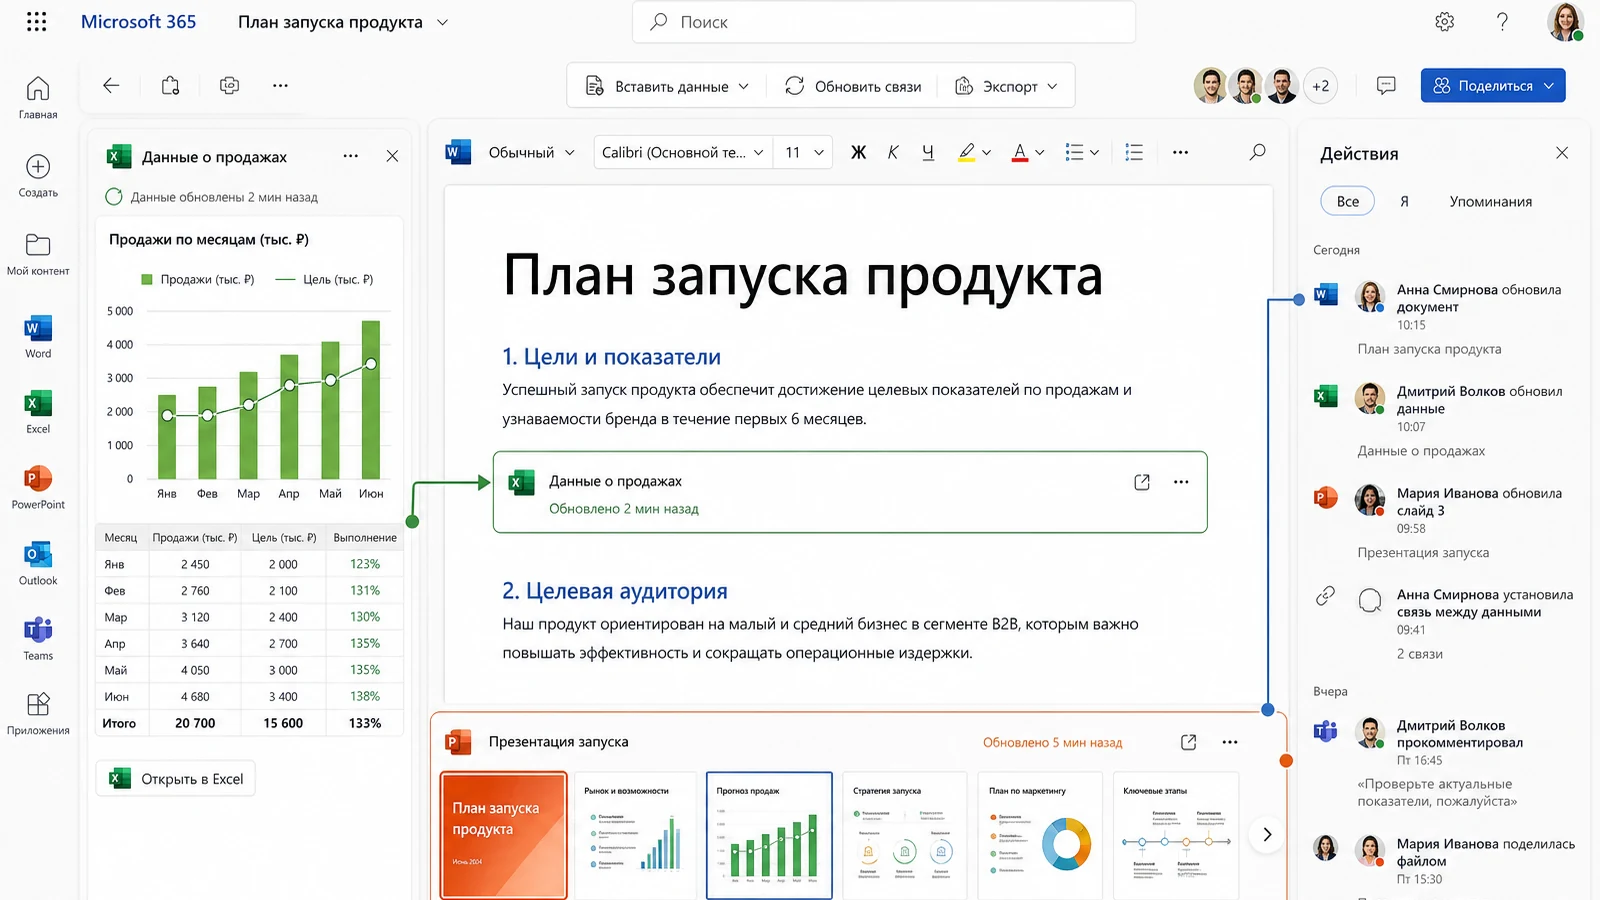
Task: Open the Calibri font dropdown
Action: tap(683, 152)
